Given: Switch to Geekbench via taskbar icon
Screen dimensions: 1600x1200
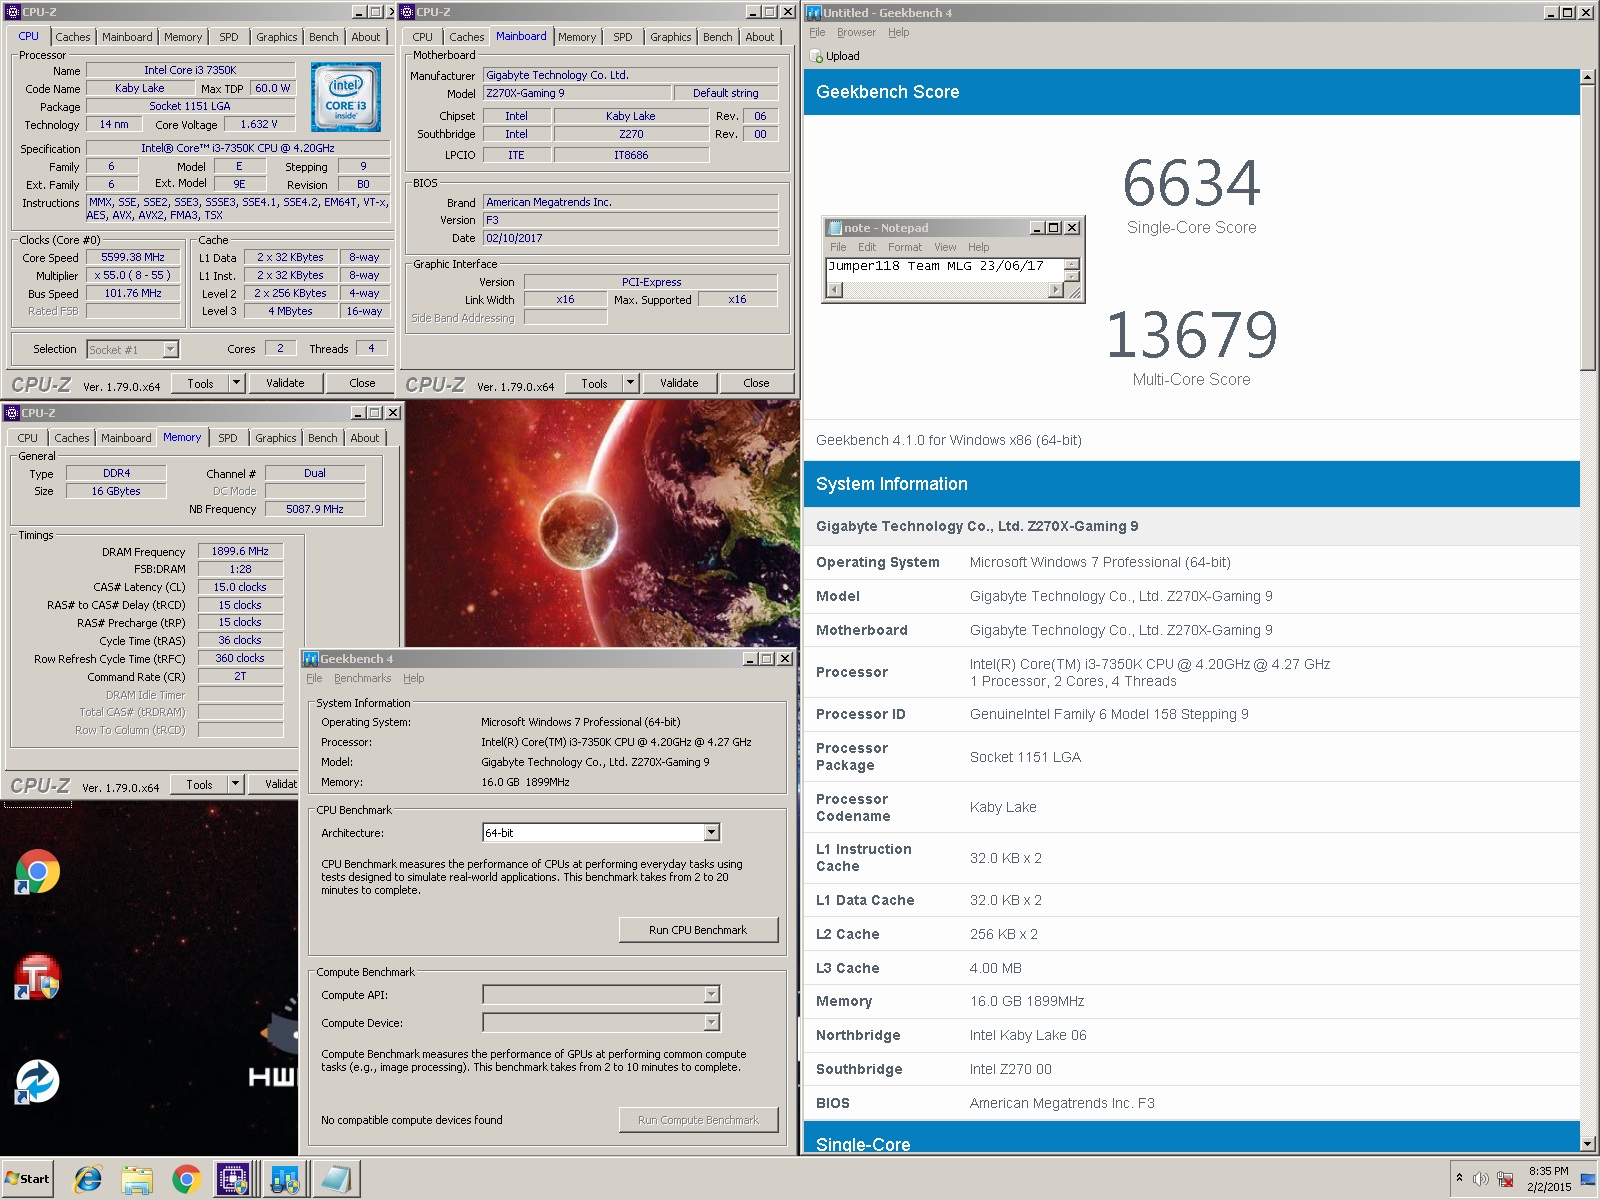Looking at the screenshot, I should click(x=284, y=1180).
